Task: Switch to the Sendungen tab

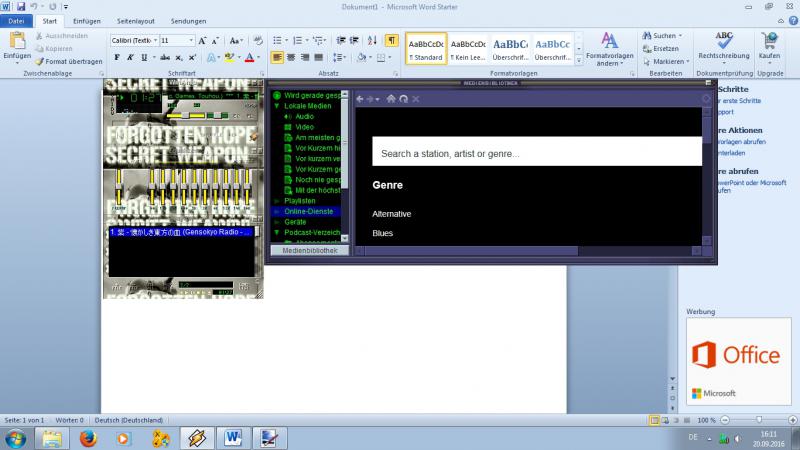Action: point(188,21)
